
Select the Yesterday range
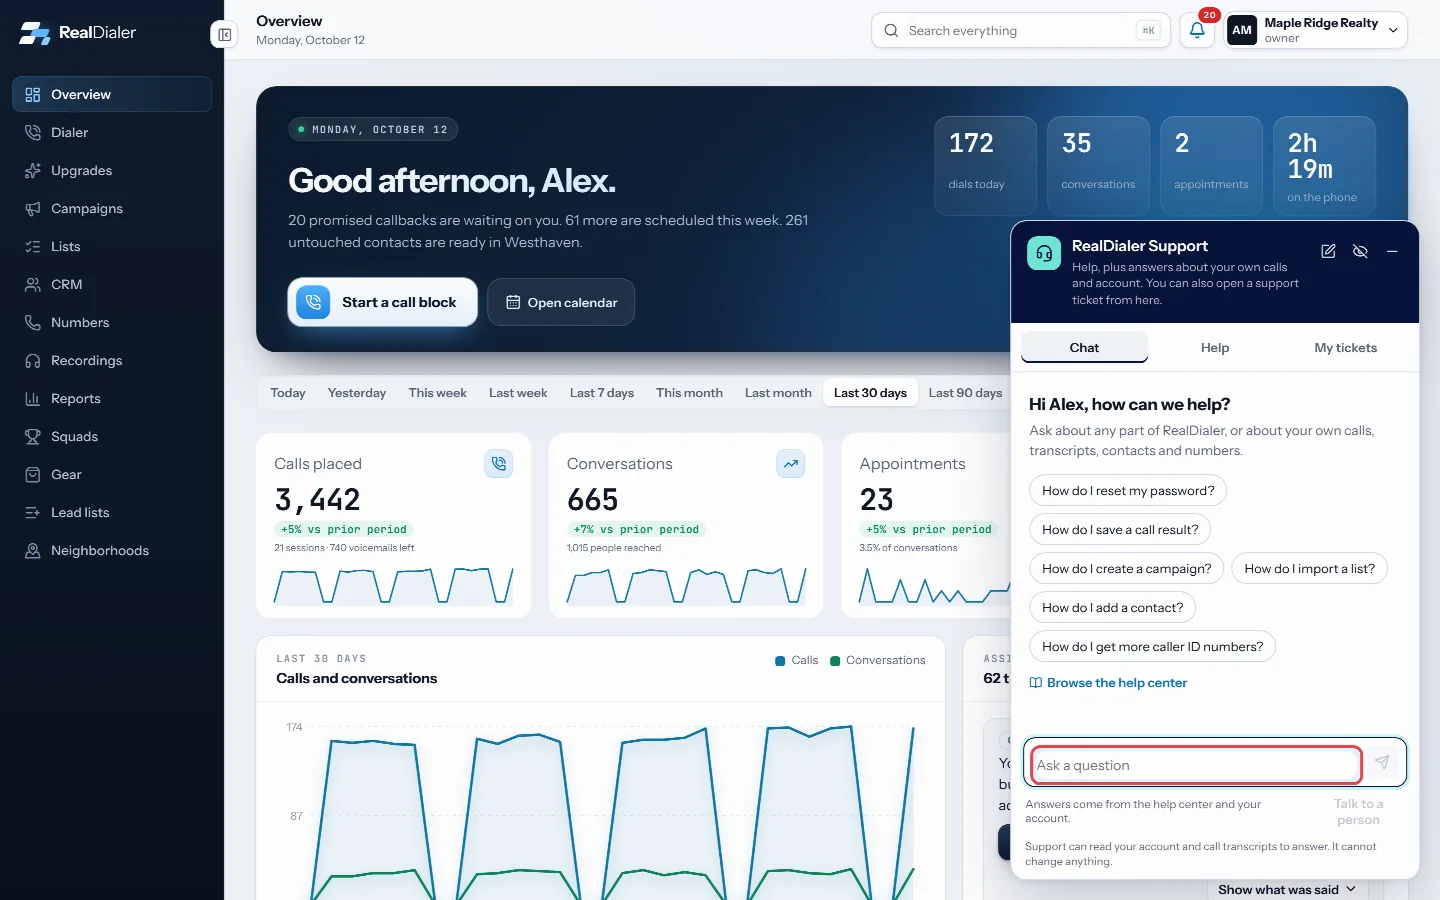[357, 393]
